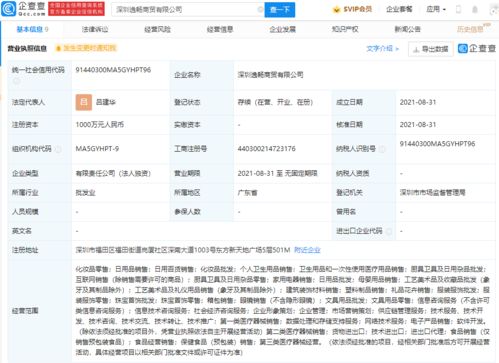Viewport: 499px width, 363px height.
Task: Switch to 新闻公告 tab
Action: pyautogui.click(x=407, y=29)
